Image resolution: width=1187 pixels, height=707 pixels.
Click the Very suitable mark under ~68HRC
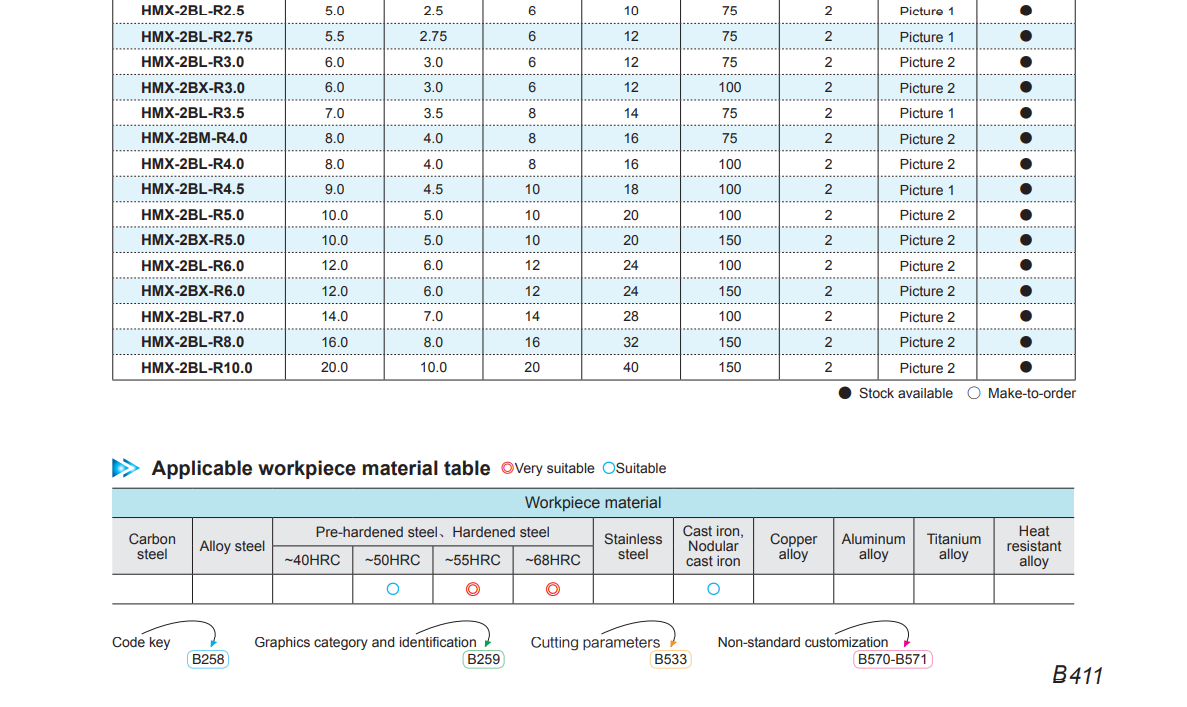(553, 589)
